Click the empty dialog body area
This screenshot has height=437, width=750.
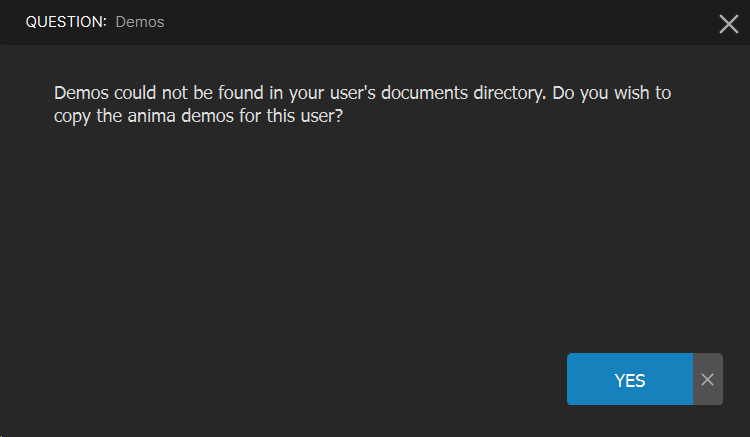[300, 250]
